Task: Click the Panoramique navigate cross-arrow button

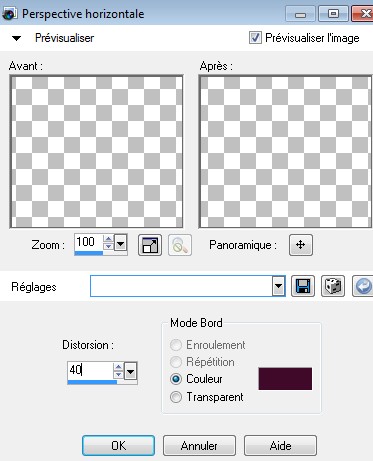Action: 301,245
